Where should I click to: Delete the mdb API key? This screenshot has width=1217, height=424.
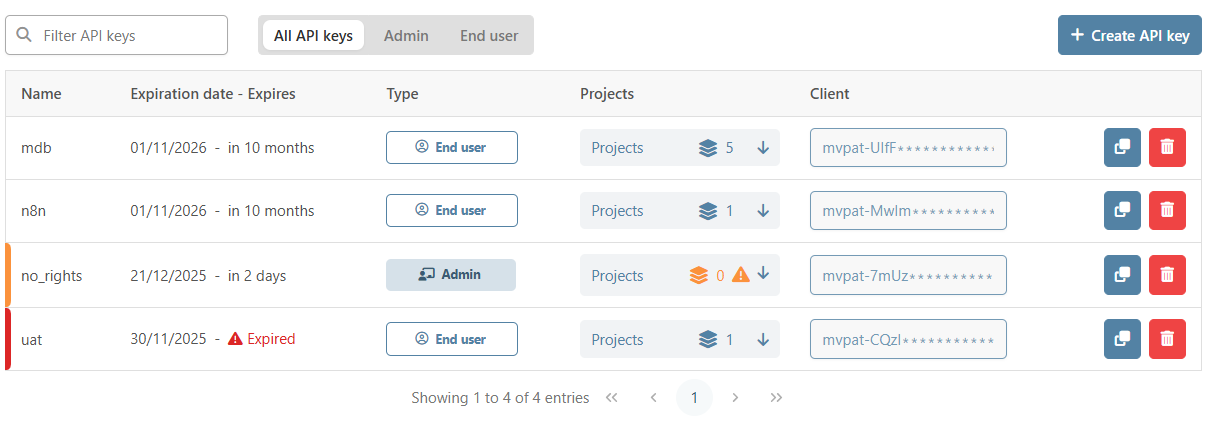tap(1167, 147)
